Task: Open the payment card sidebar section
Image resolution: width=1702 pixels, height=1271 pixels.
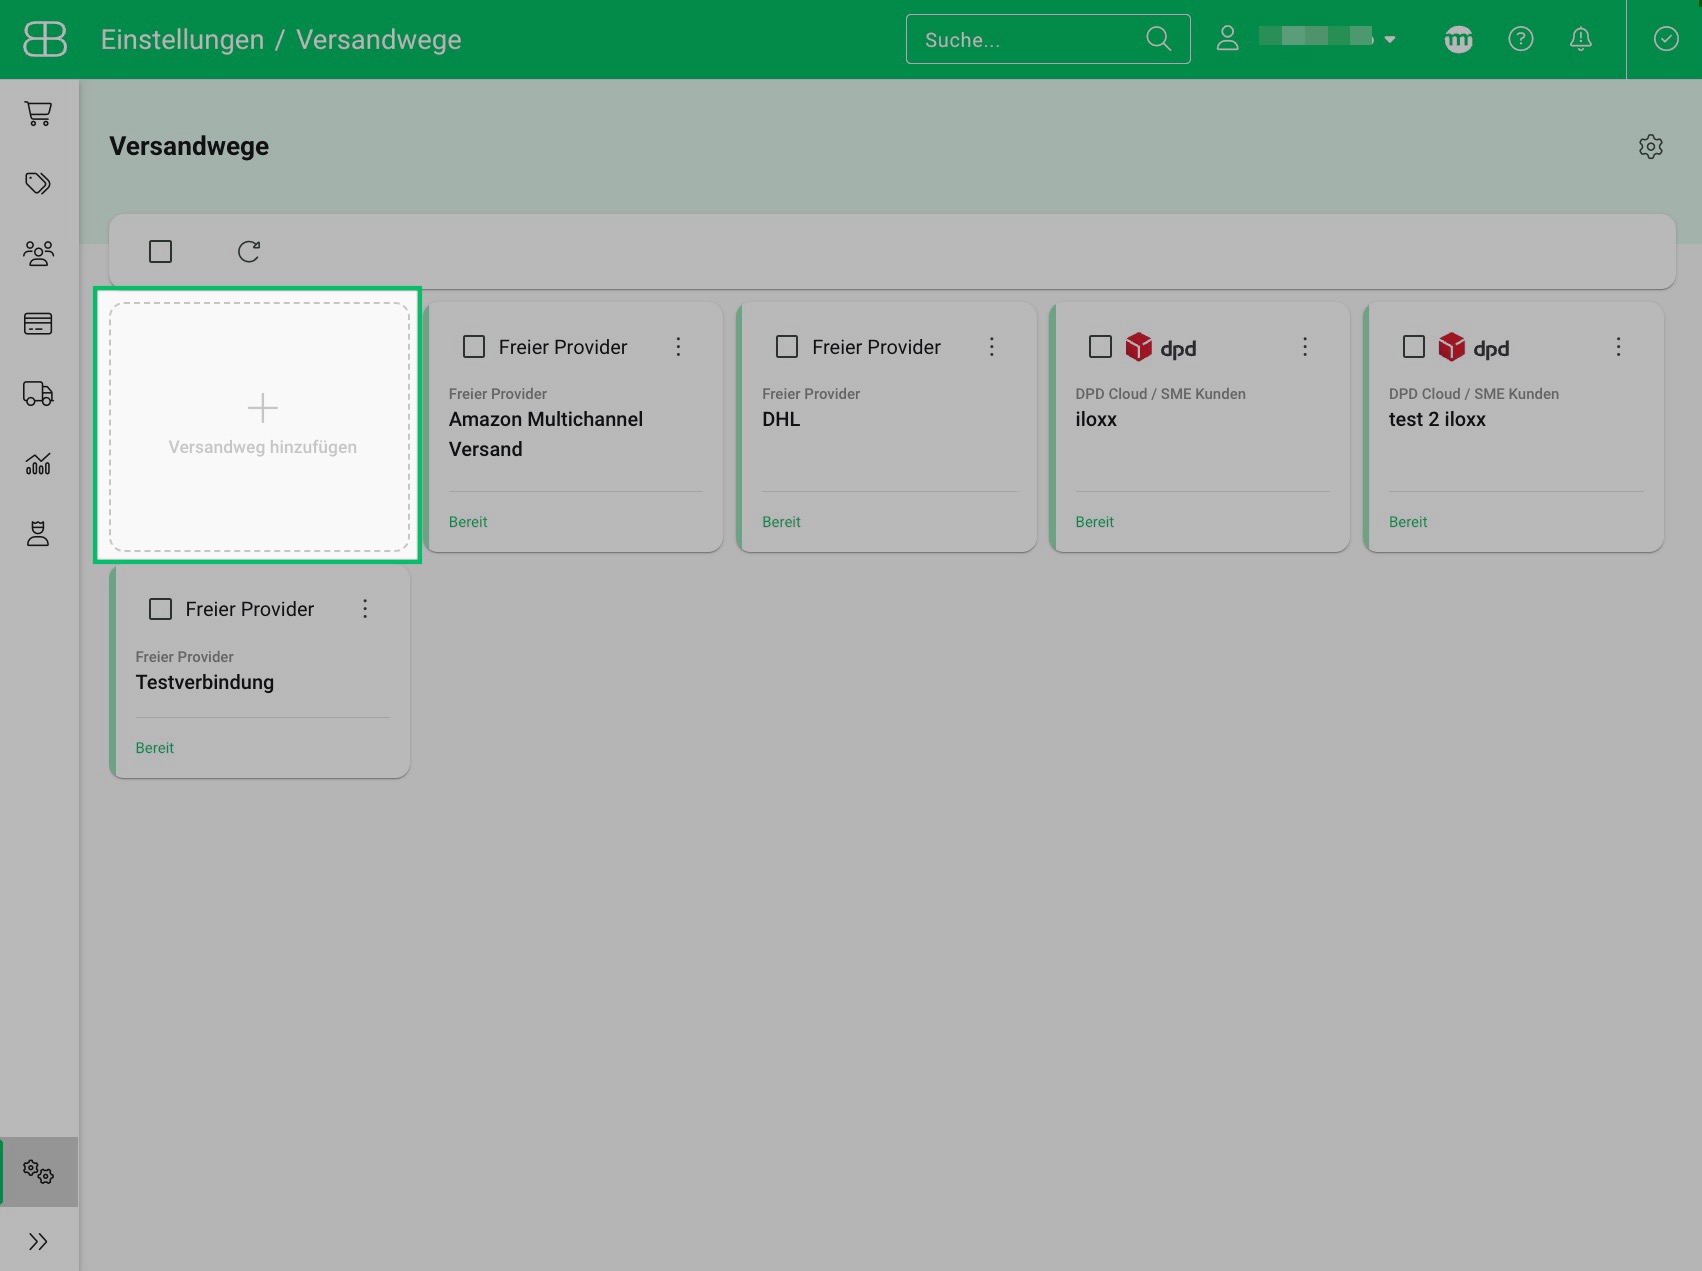Action: click(x=38, y=324)
